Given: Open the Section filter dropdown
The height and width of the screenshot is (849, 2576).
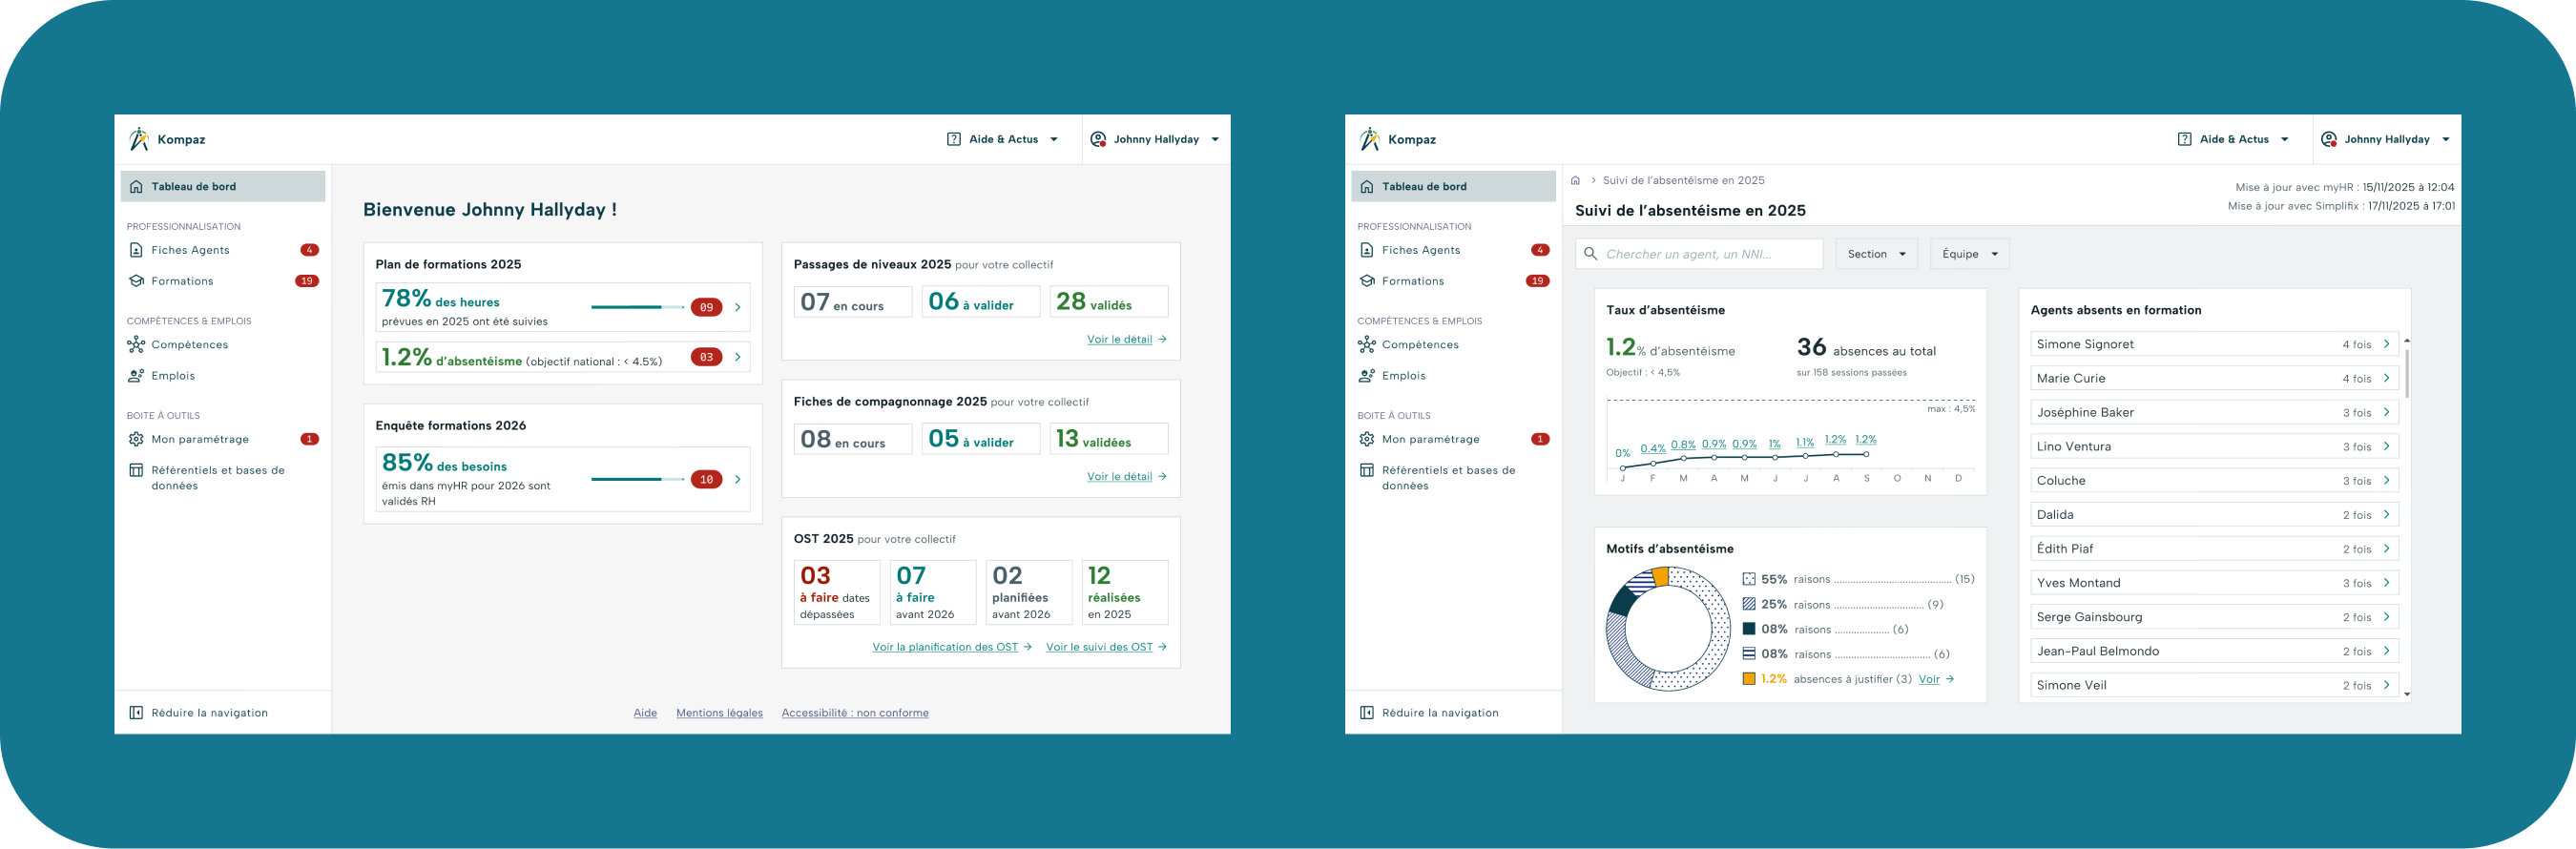Looking at the screenshot, I should (x=1875, y=254).
